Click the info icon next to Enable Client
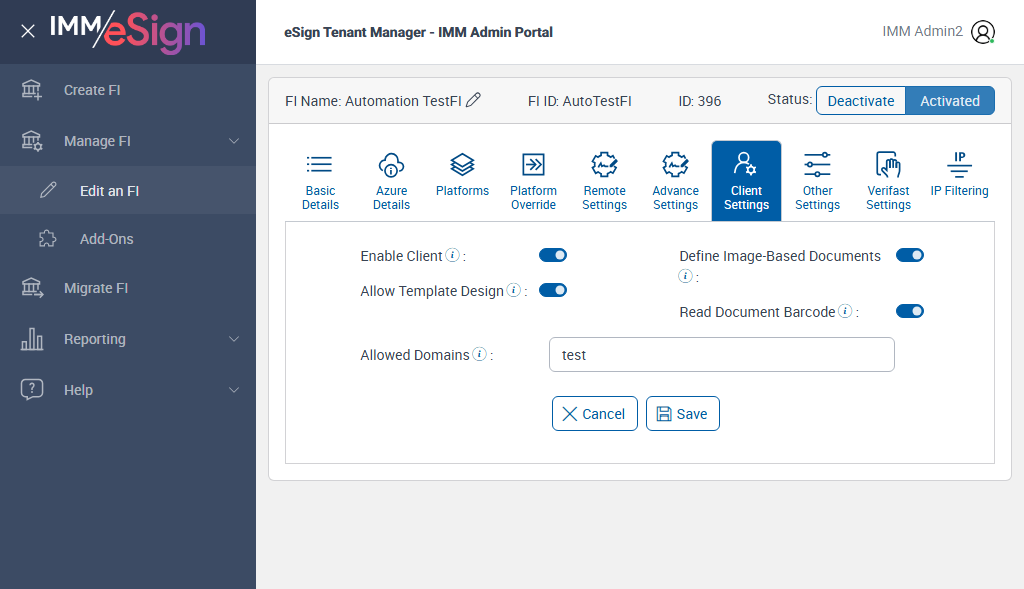Viewport: 1024px width, 589px height. [453, 256]
